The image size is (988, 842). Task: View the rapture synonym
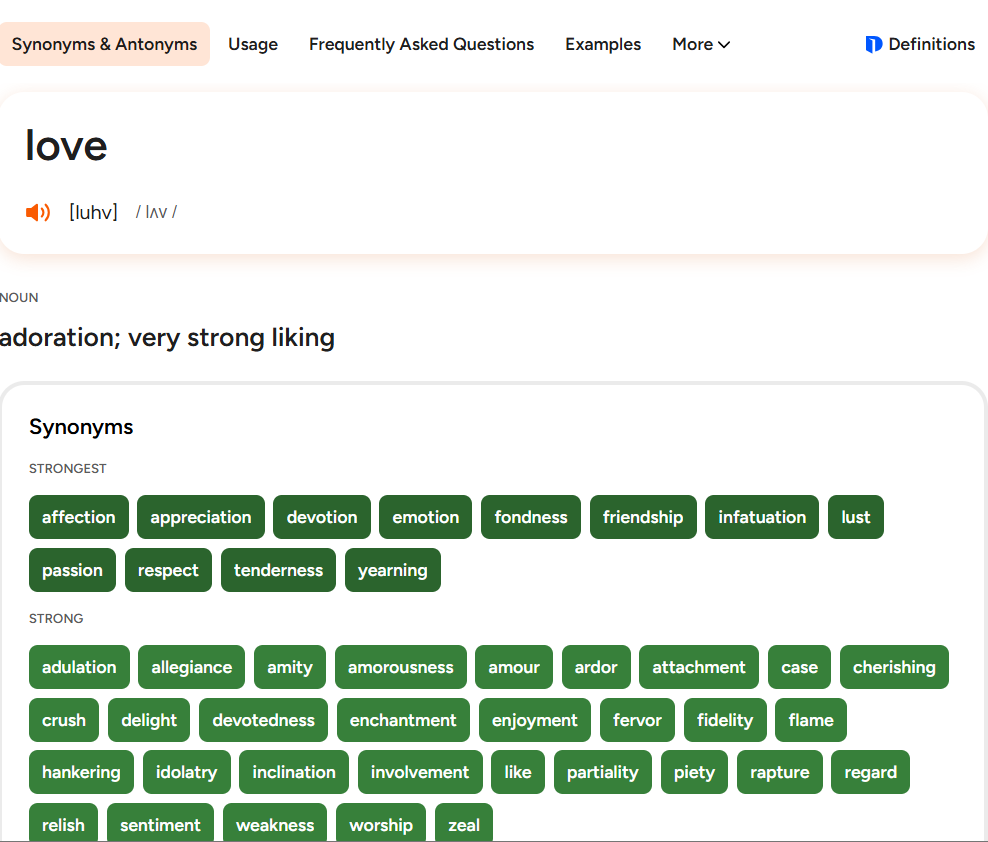pos(779,772)
